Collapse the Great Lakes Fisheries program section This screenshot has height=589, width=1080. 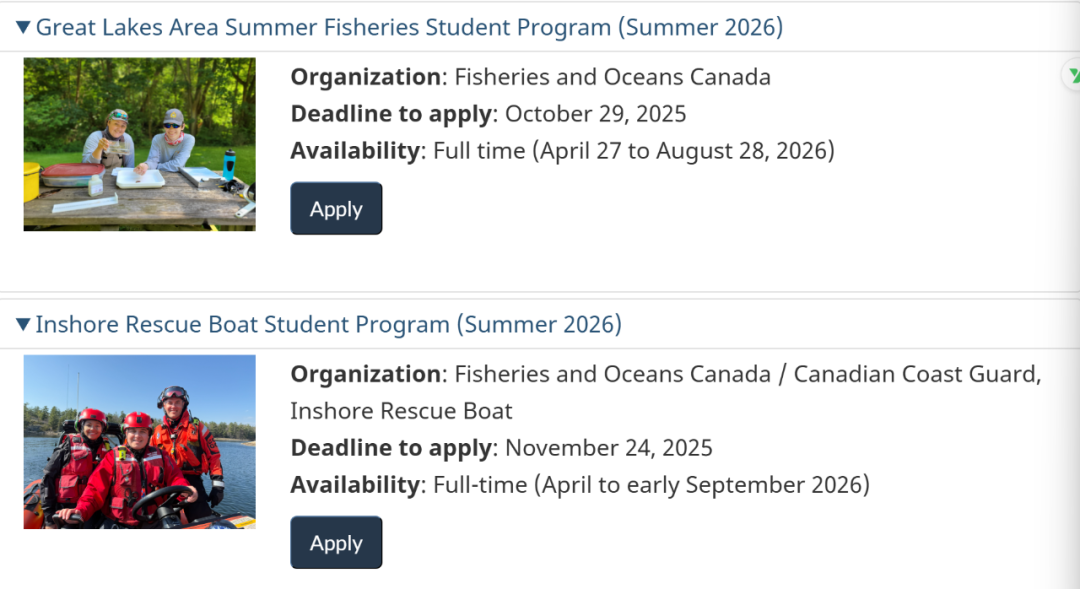click(x=24, y=28)
